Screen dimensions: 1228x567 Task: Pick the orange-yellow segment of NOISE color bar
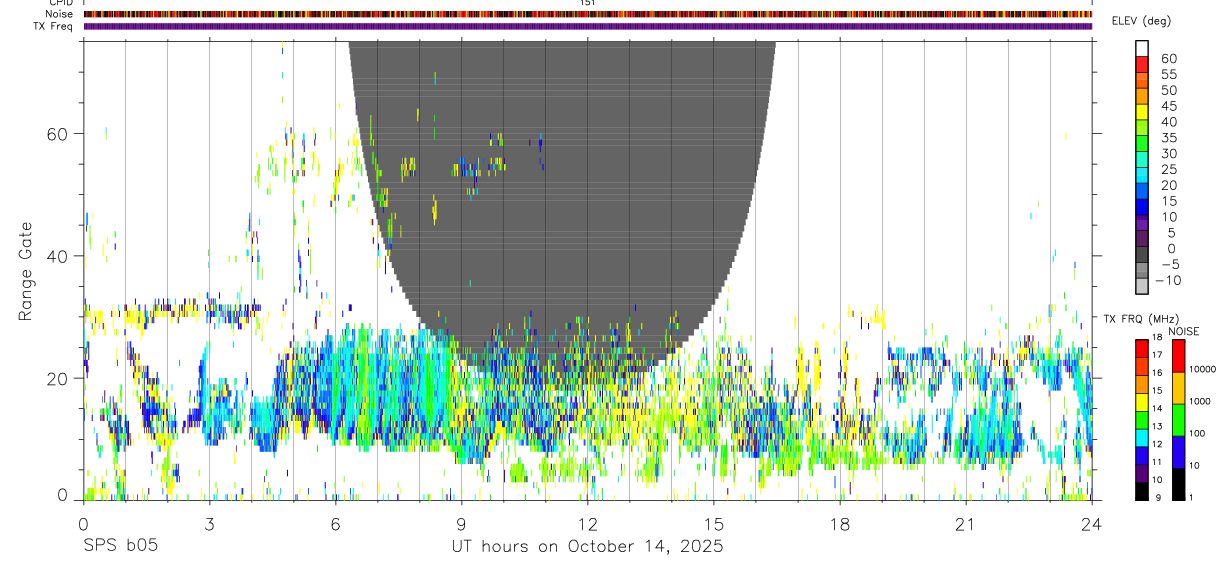[x=1178, y=388]
